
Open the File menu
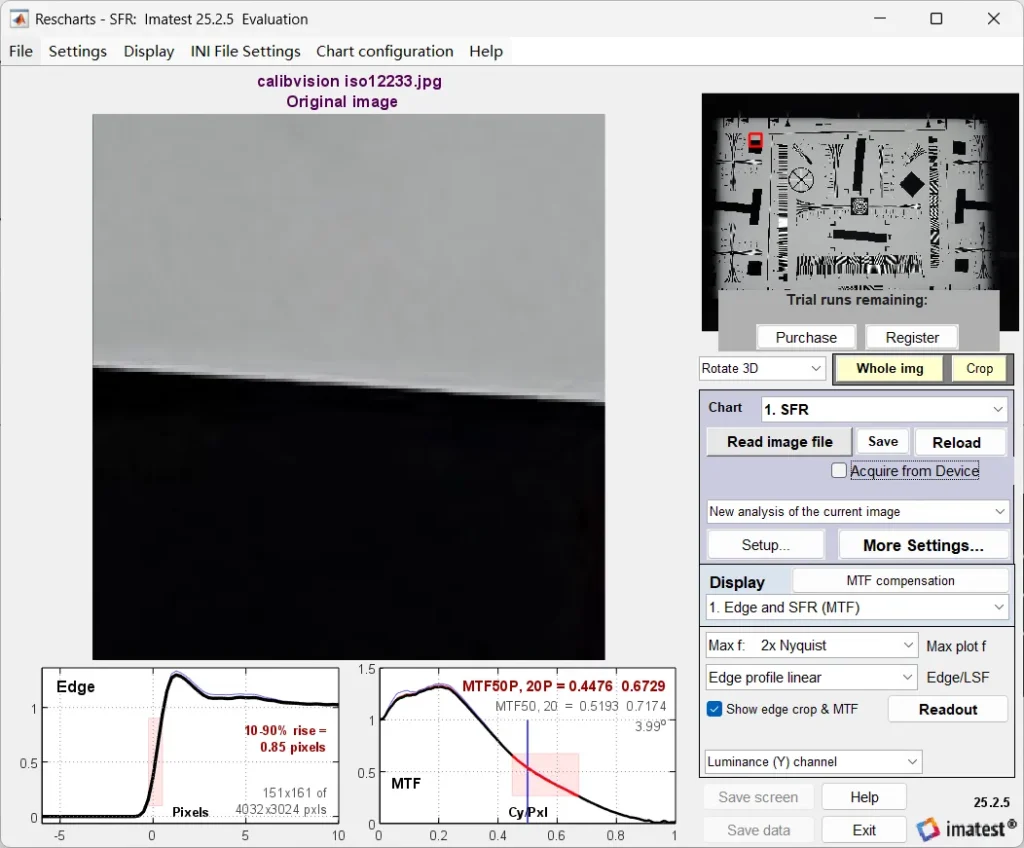tap(21, 51)
